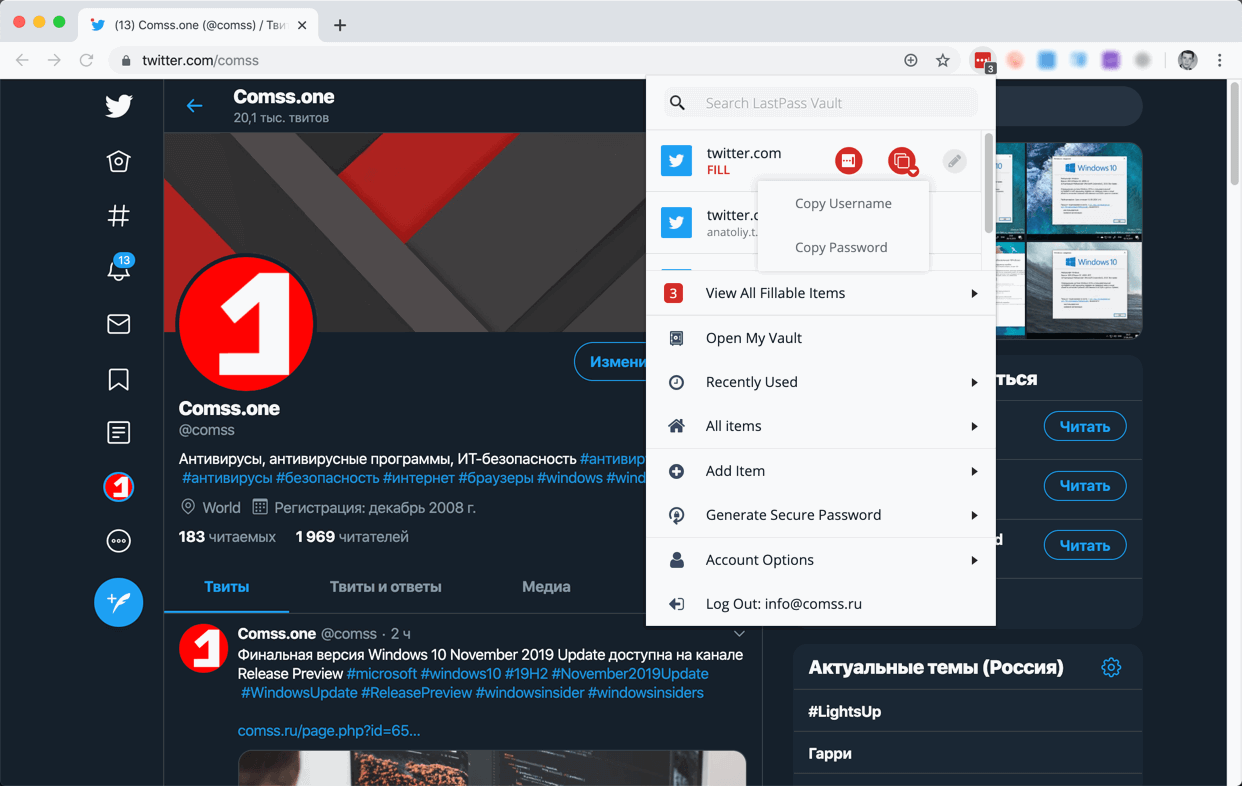The image size is (1242, 786).
Task: Open Bookmarks icon in sidebar
Action: [x=119, y=379]
